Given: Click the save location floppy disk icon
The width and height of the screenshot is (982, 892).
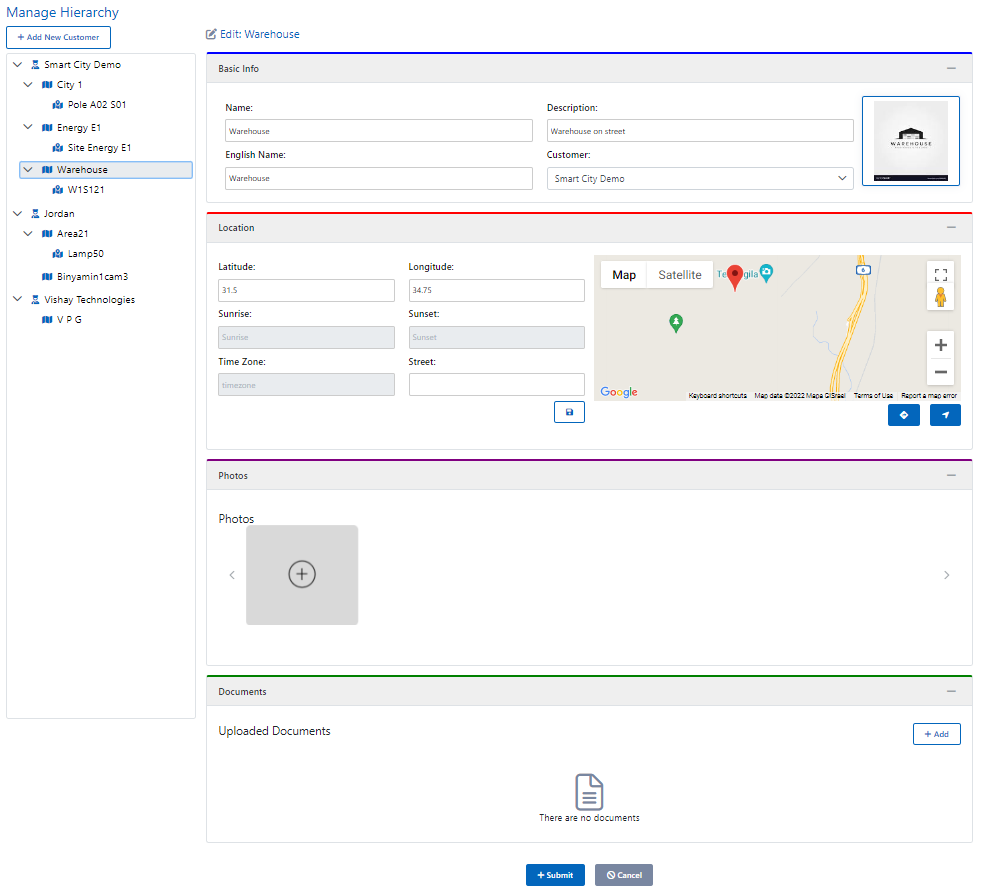Looking at the screenshot, I should [x=569, y=412].
